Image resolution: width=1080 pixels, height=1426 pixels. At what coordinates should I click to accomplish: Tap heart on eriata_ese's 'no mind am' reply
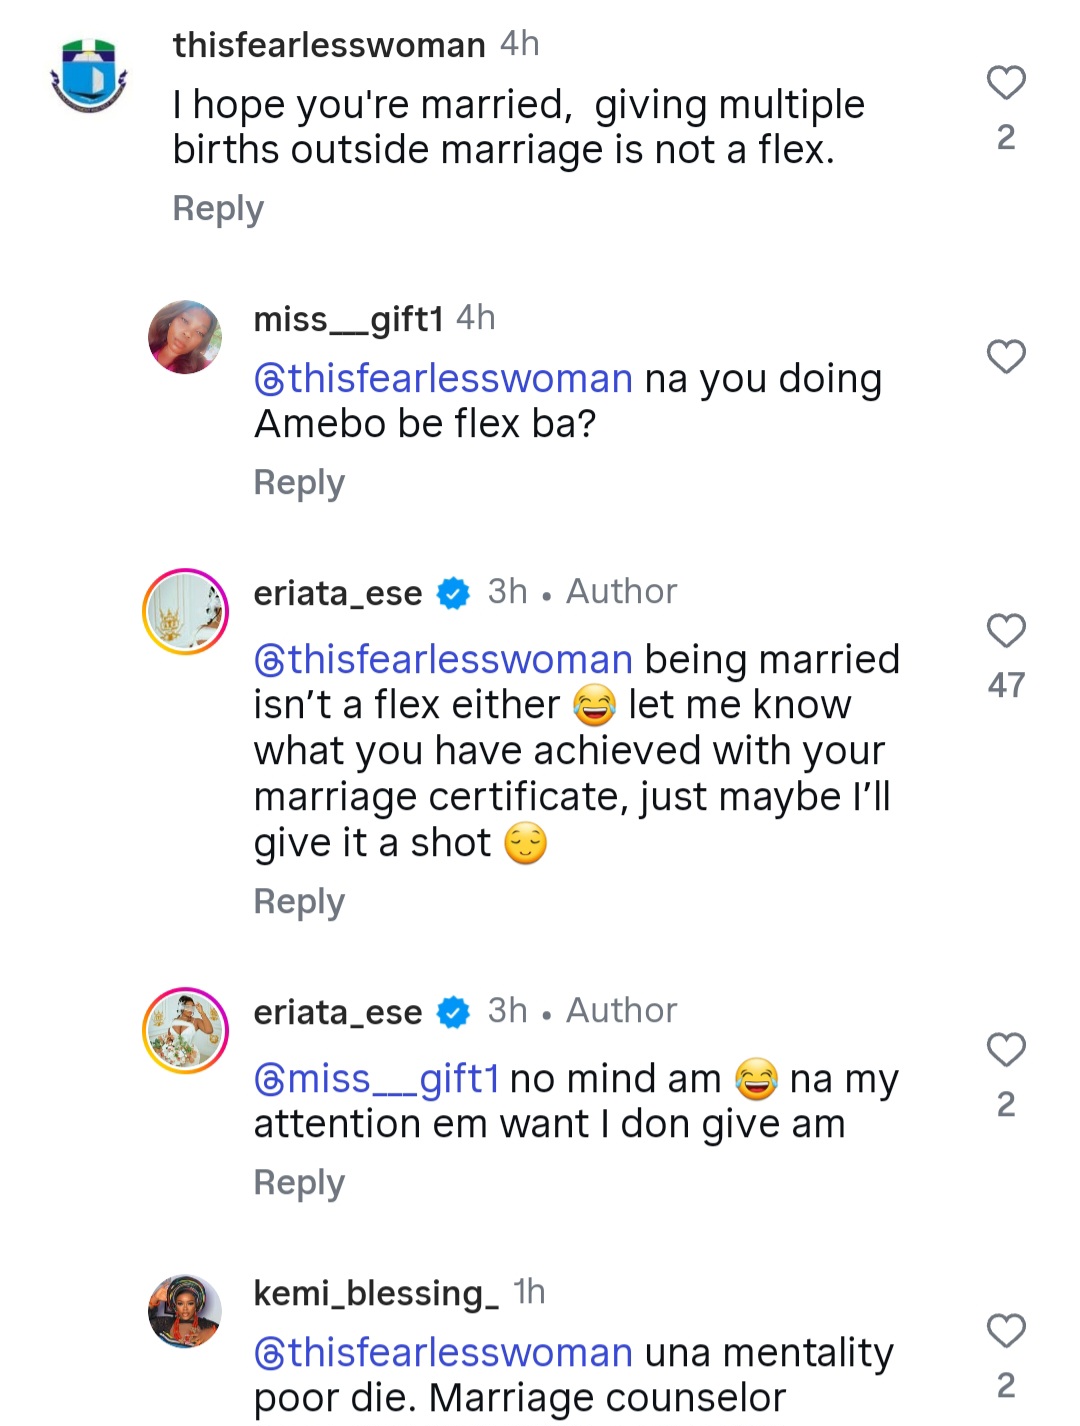1006,1050
